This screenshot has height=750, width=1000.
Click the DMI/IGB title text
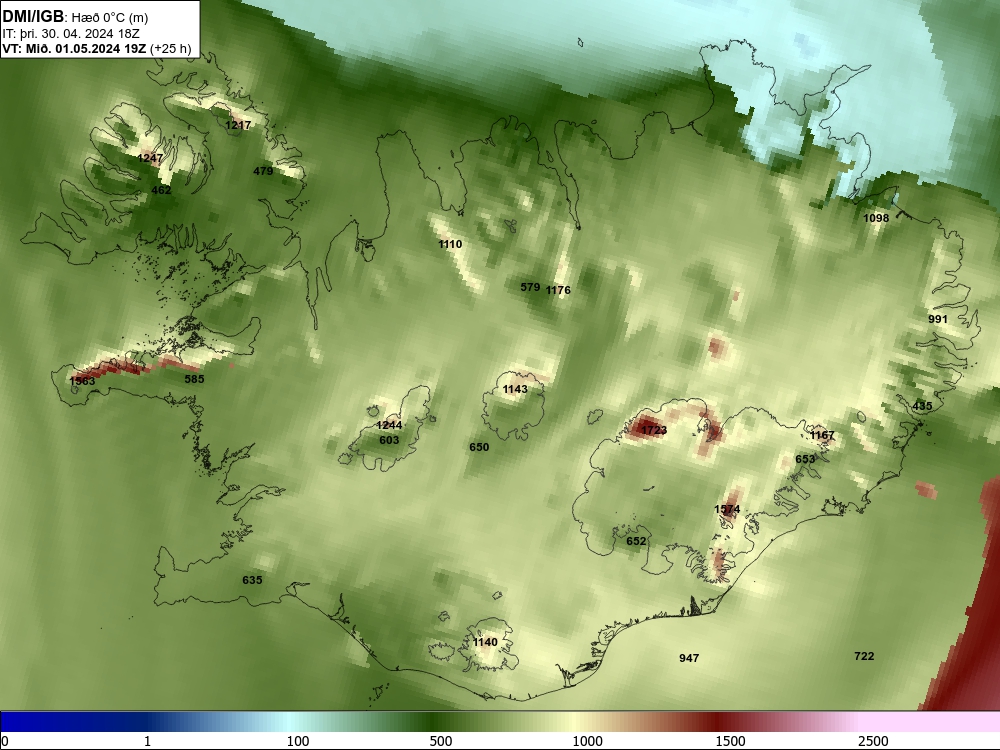[x=33, y=17]
